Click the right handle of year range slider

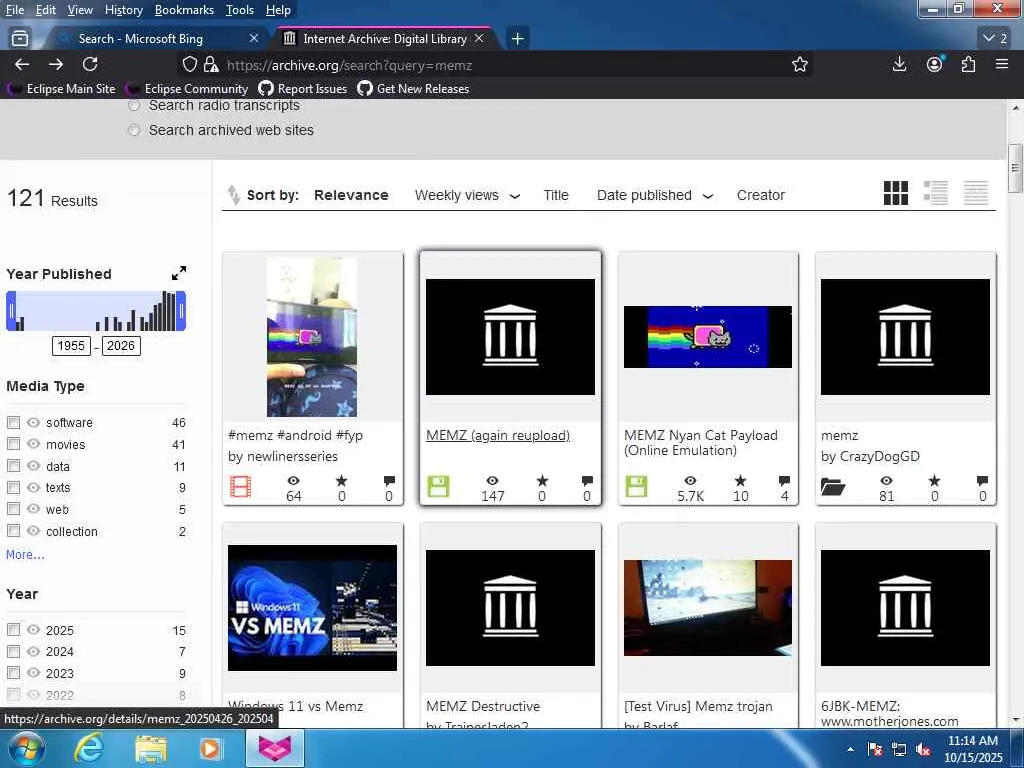coord(182,311)
